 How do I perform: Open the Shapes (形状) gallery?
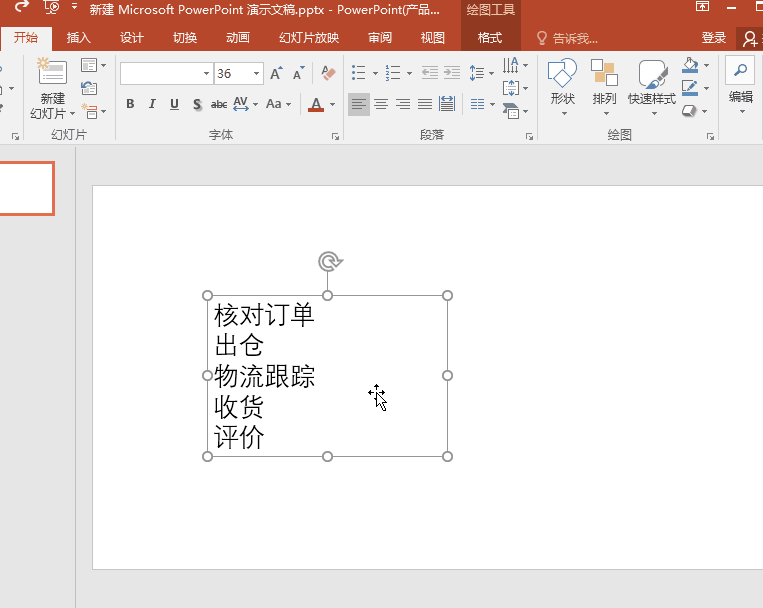(563, 87)
